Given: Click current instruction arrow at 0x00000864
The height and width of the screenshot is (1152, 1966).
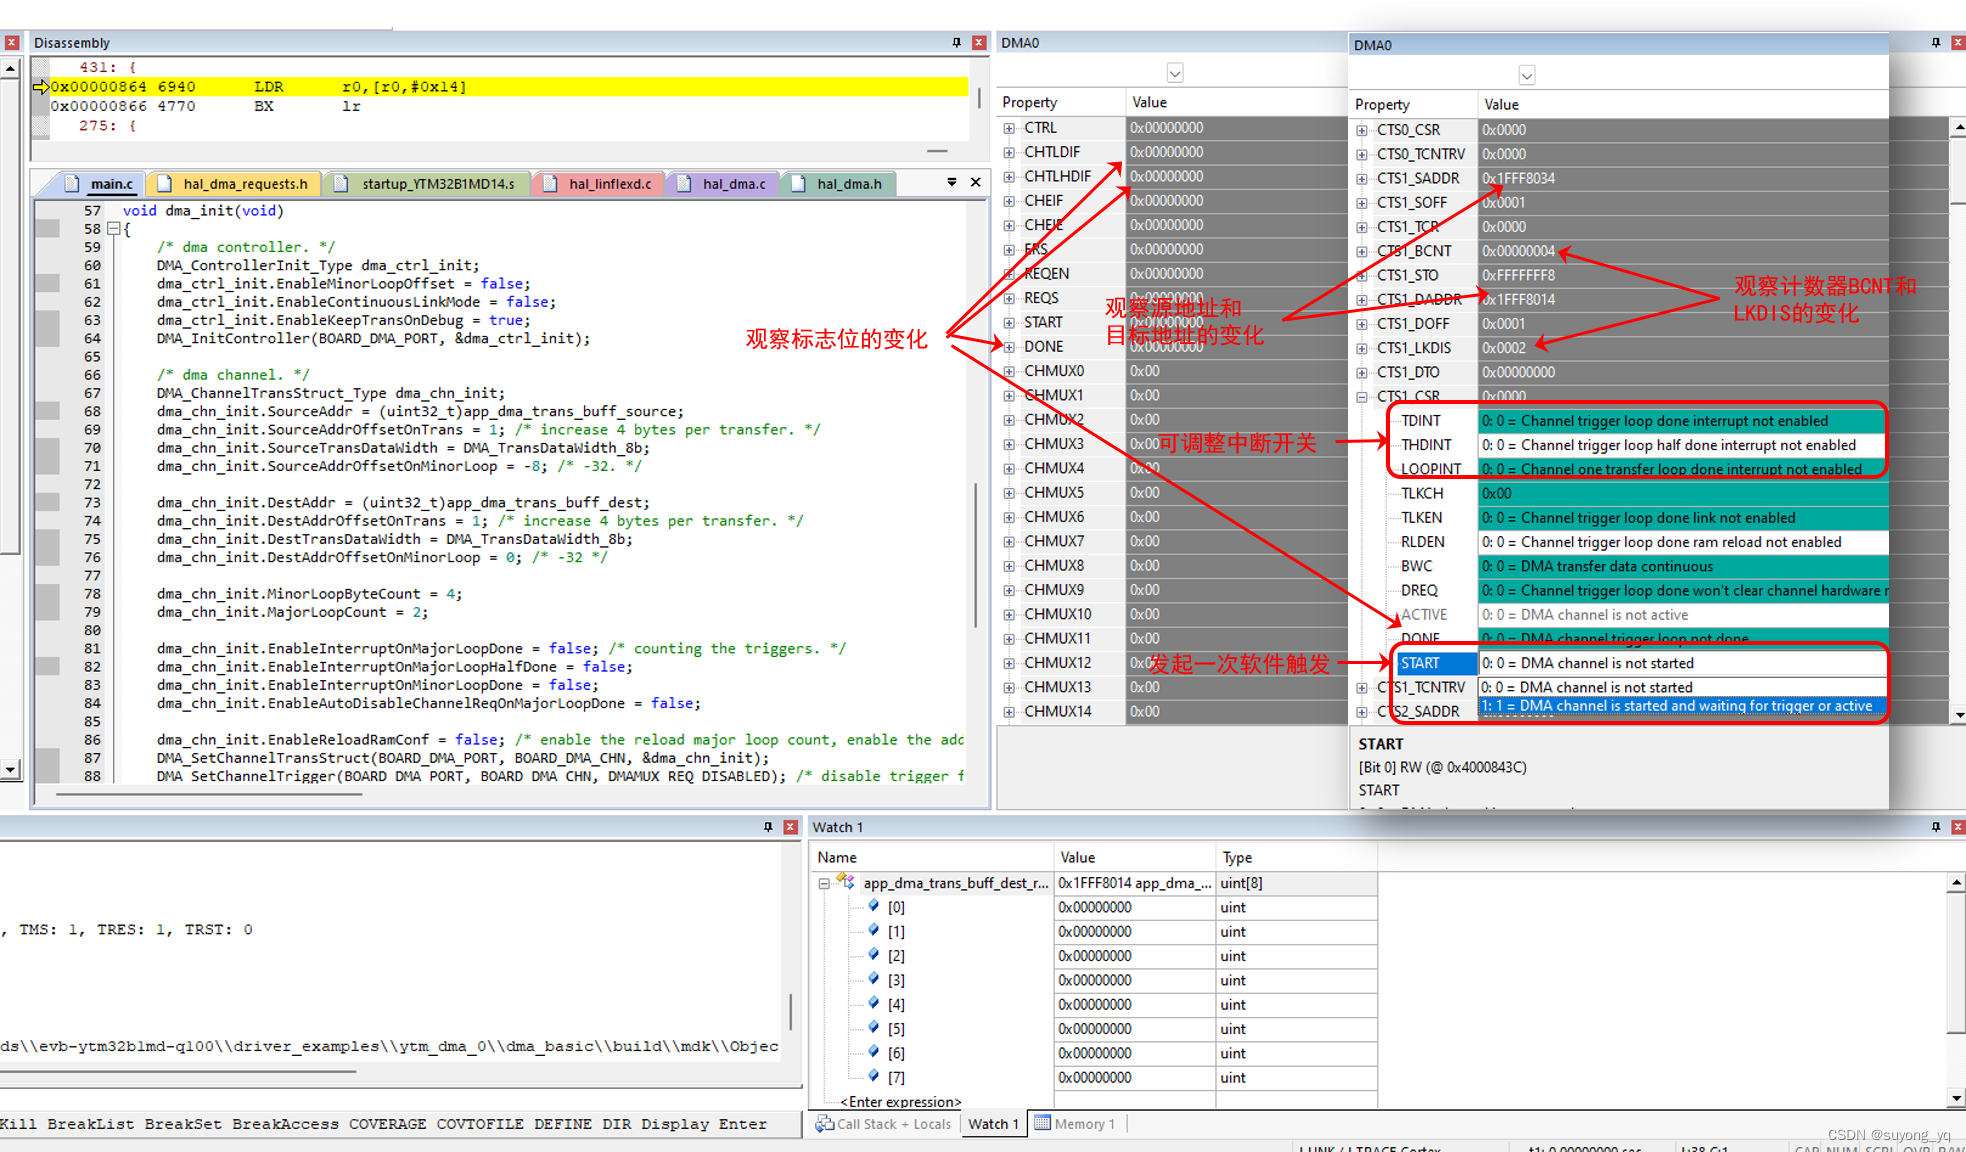Looking at the screenshot, I should point(41,87).
